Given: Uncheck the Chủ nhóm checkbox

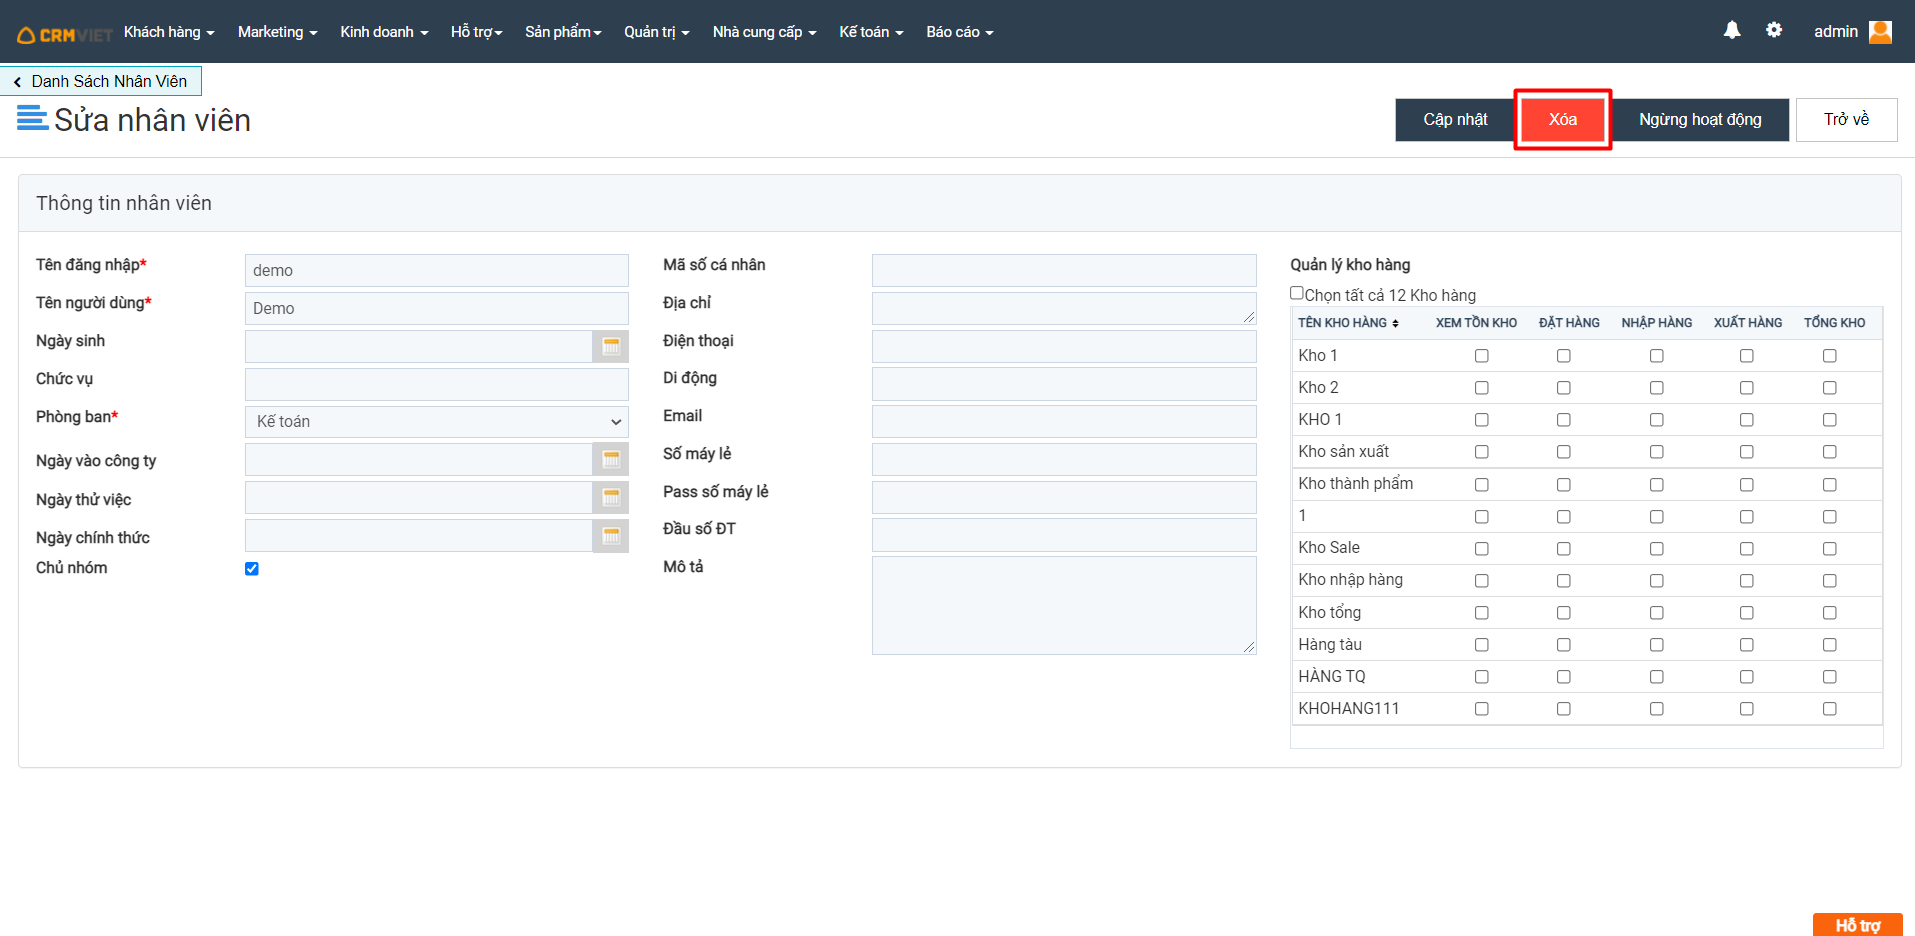Looking at the screenshot, I should tap(252, 569).
